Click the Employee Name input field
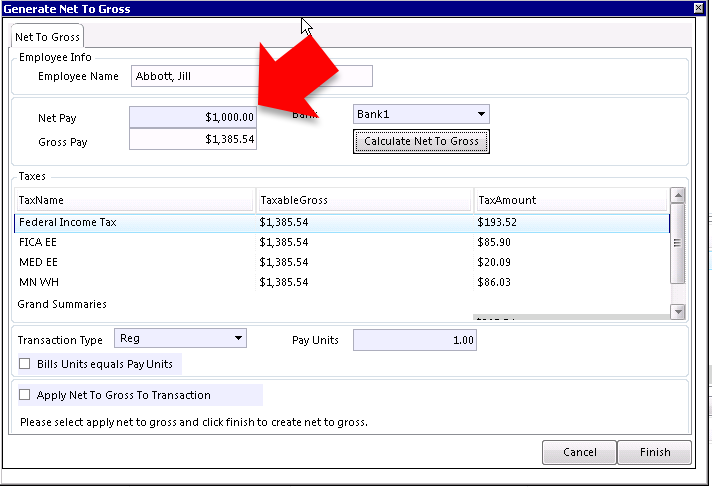 tap(251, 76)
